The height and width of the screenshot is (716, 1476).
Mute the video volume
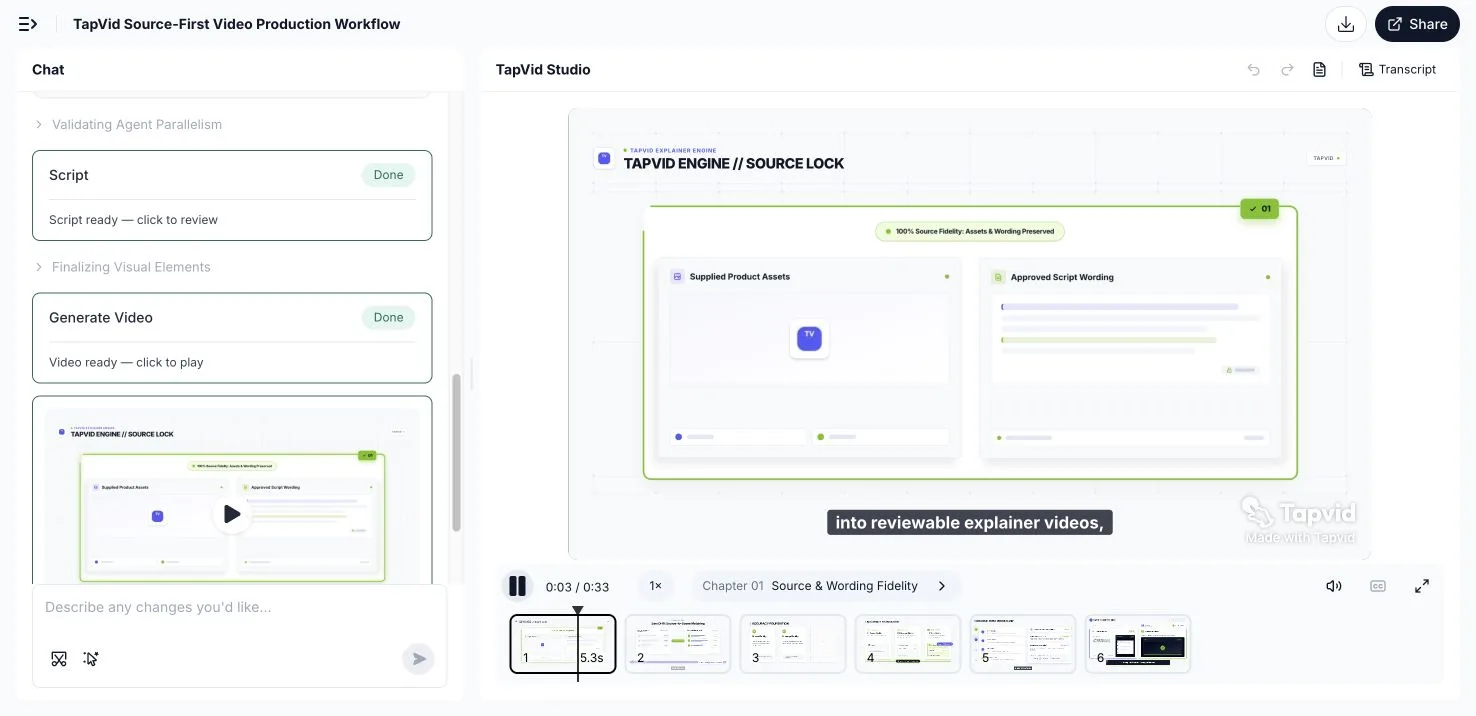coord(1333,586)
